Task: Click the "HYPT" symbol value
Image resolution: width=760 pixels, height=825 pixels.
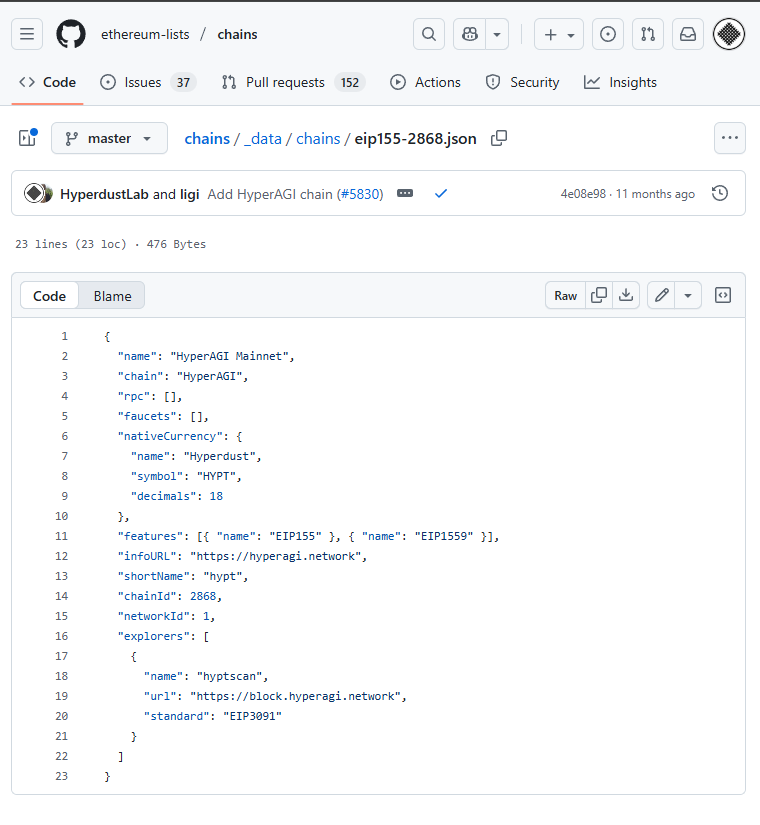Action: [x=216, y=476]
